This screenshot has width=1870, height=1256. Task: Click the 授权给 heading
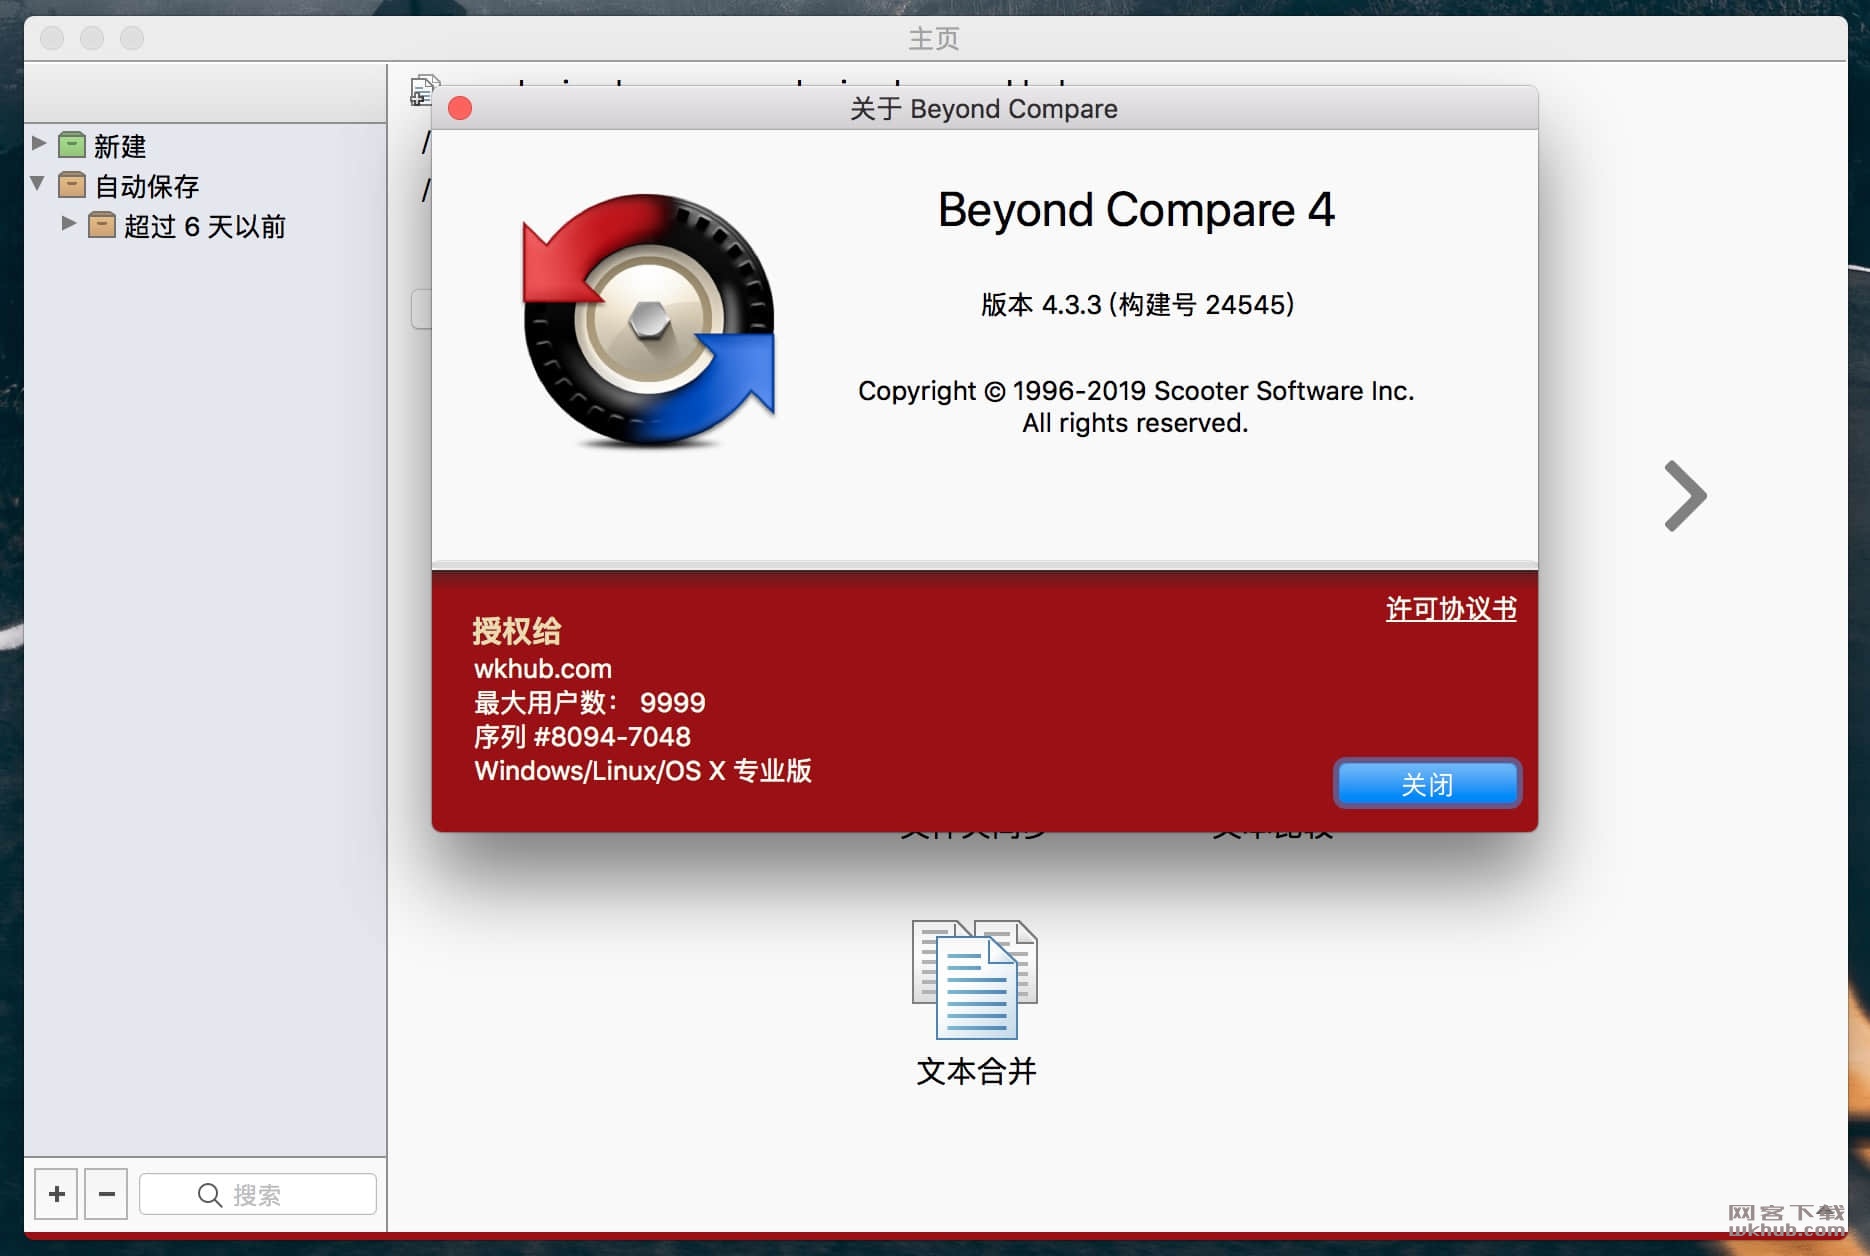point(517,631)
